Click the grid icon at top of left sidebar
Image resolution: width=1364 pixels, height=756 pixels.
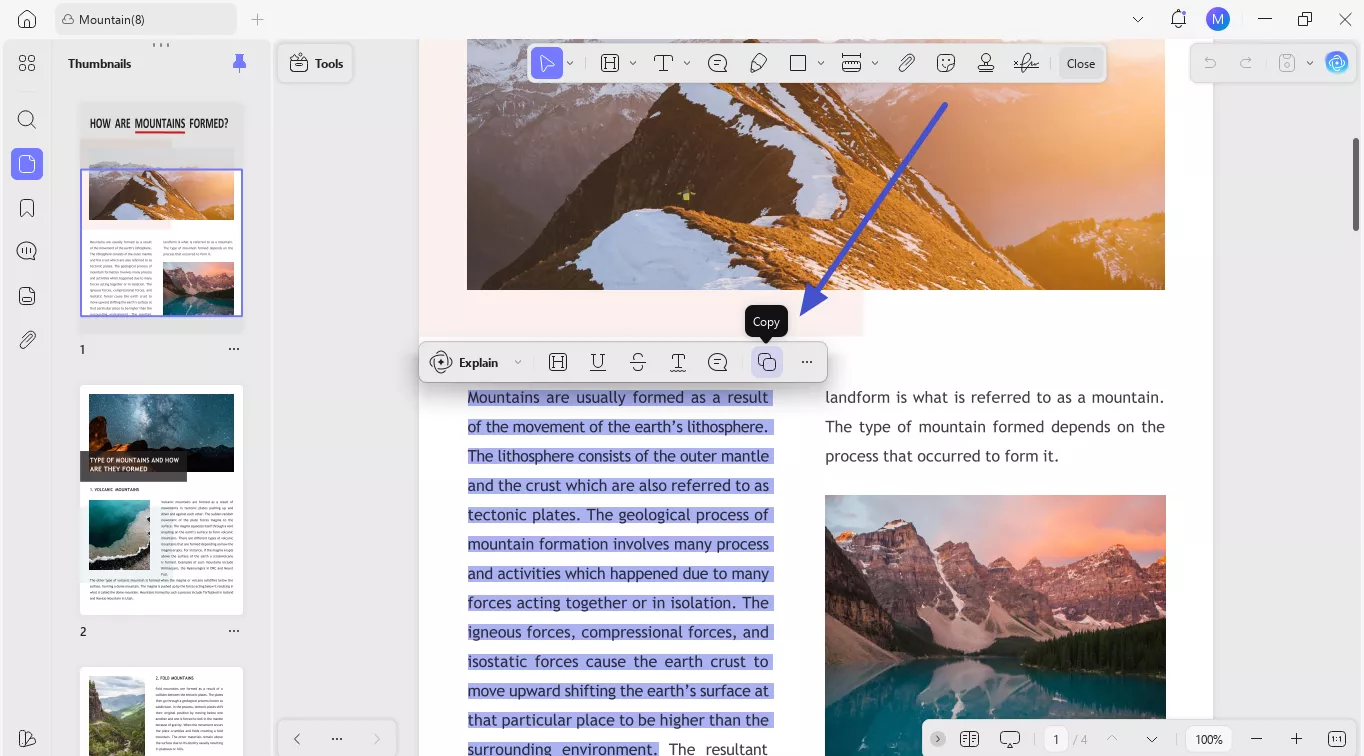[27, 63]
